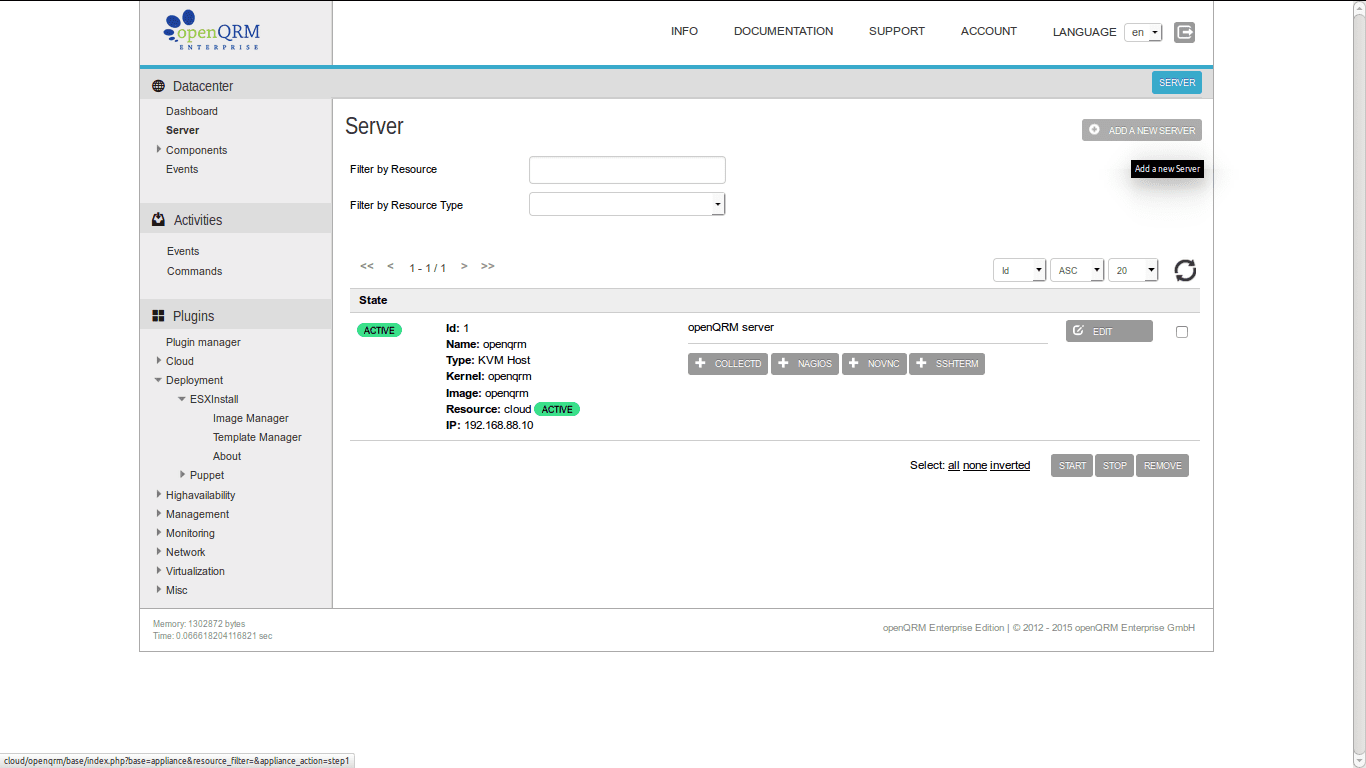Screen dimensions: 1366x768
Task: Go to first page with << link
Action: pyautogui.click(x=367, y=266)
